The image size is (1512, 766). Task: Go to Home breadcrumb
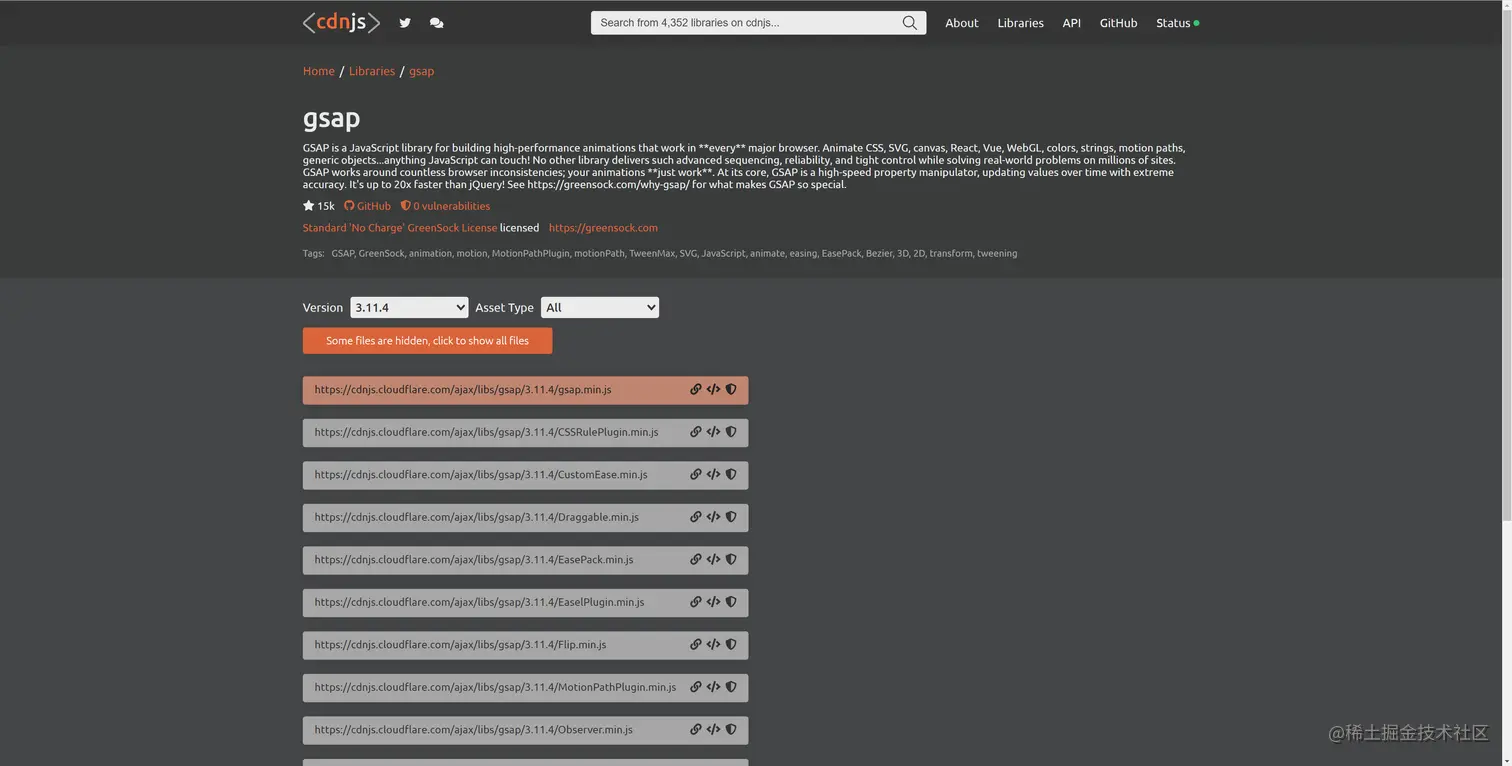(x=319, y=71)
